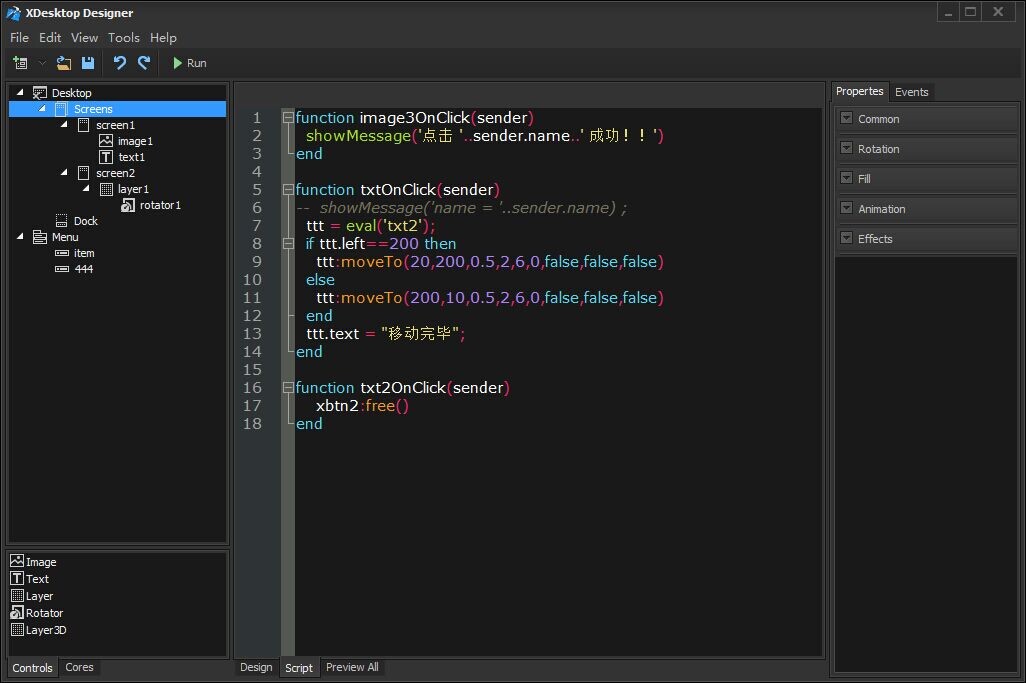This screenshot has height=683, width=1026.
Task: Collapse the screen1 tree node
Action: [x=64, y=124]
